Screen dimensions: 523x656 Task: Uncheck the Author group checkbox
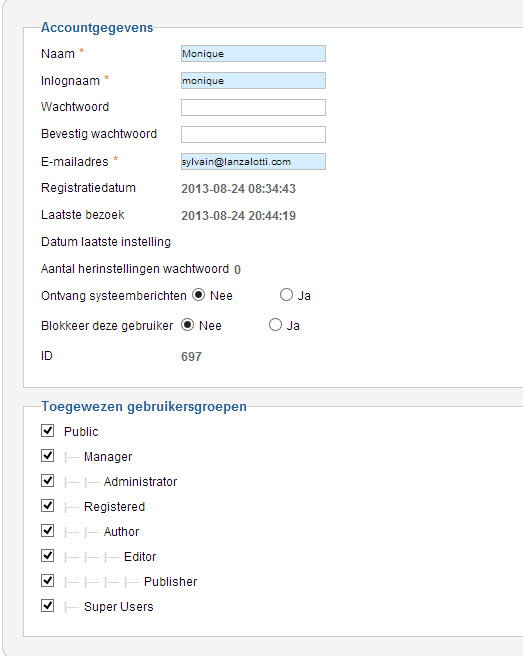pos(48,531)
